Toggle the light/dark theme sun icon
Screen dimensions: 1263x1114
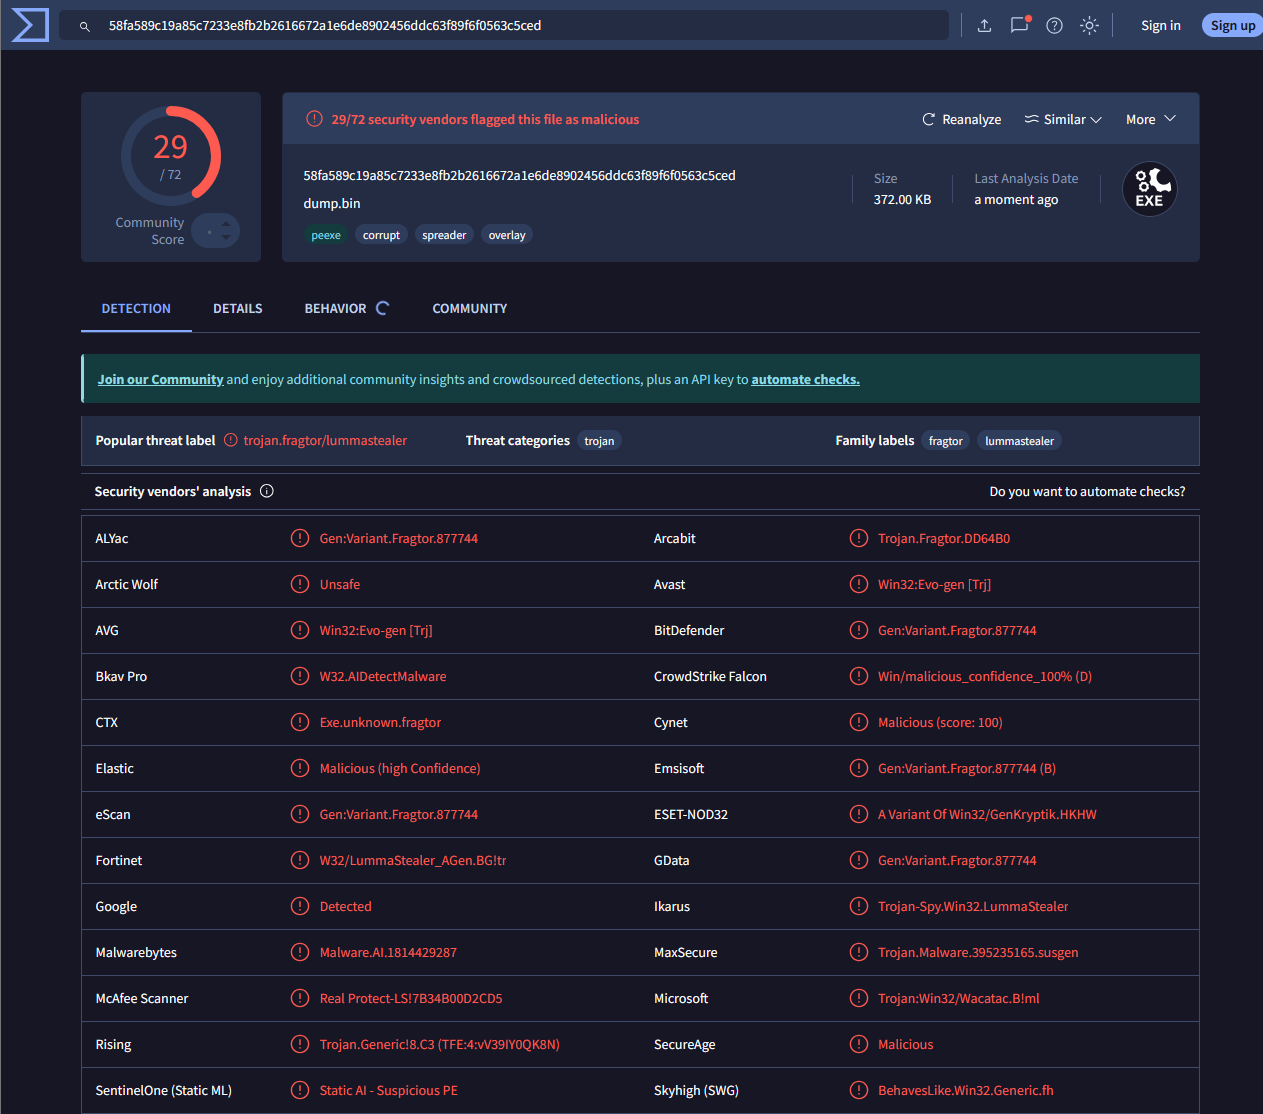coord(1089,26)
